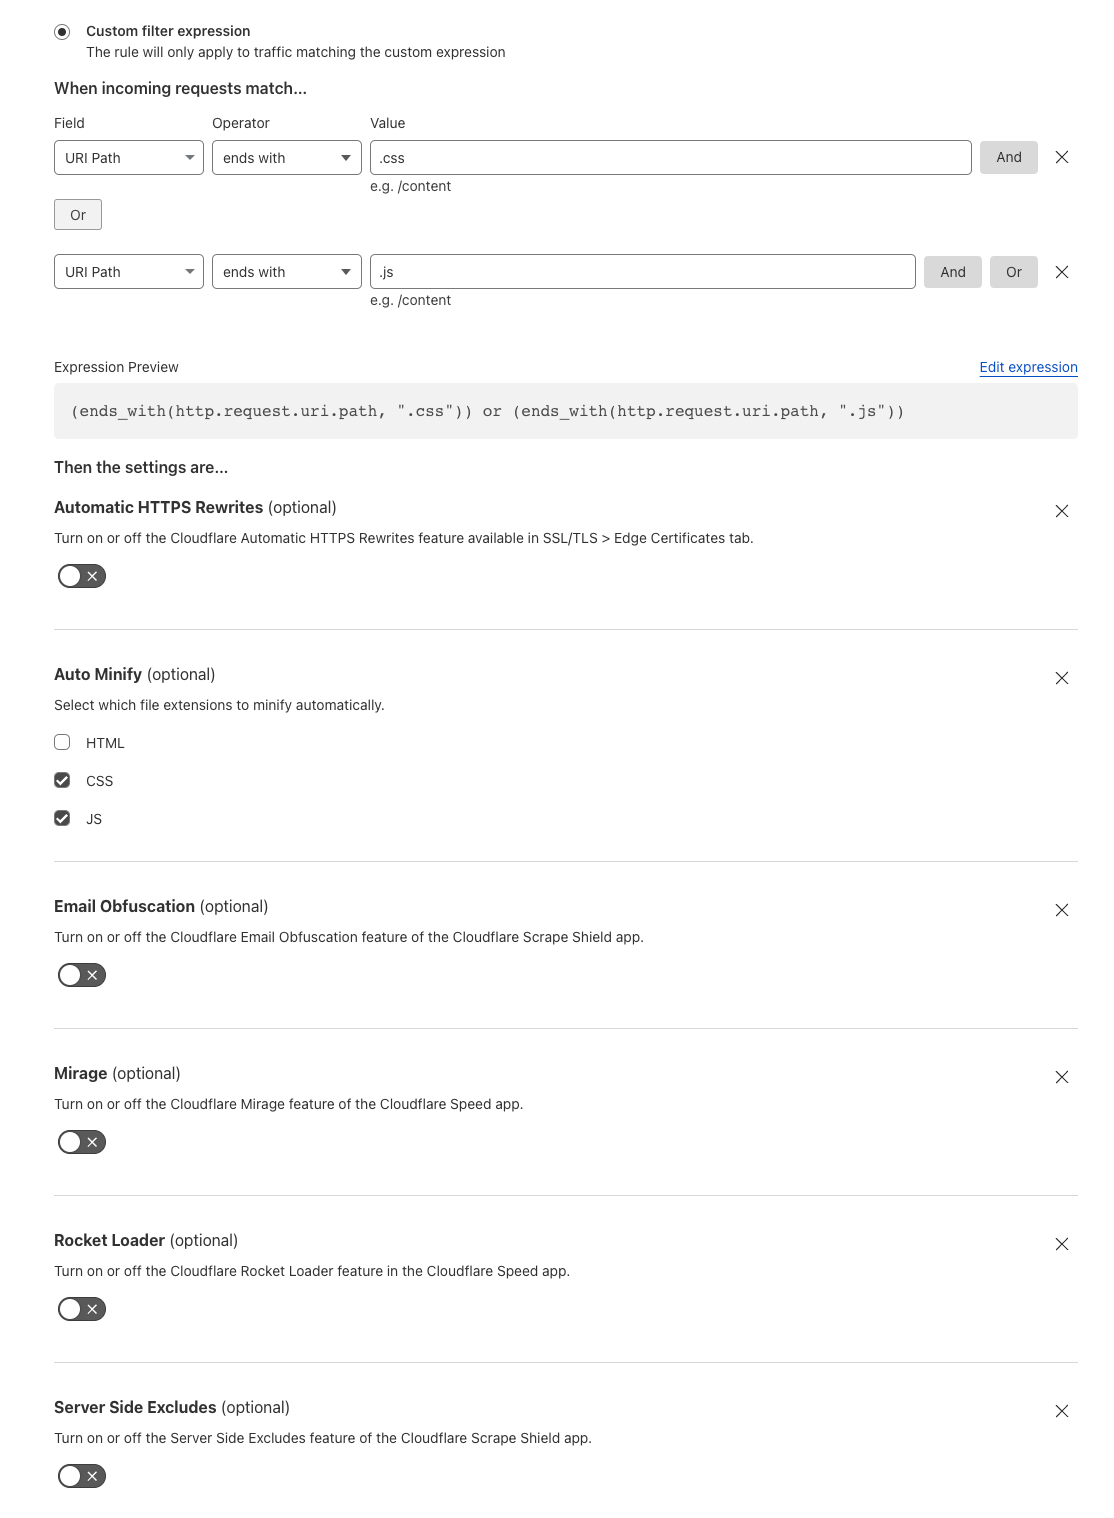This screenshot has height=1518, width=1114.
Task: Remove Automatic HTTPS Rewrites setting
Action: point(1062,511)
